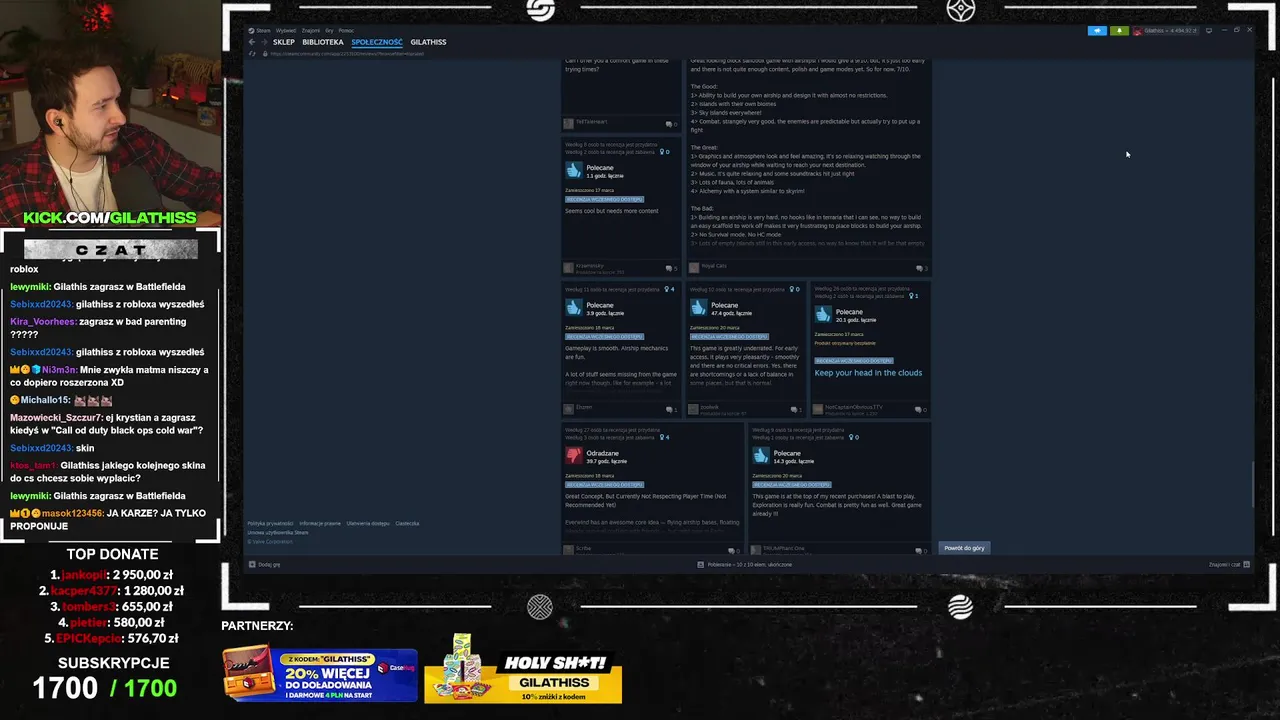Screen dimensions: 1280x720
Task: Open 'Znajomi i czat' friends chat
Action: pos(1229,564)
